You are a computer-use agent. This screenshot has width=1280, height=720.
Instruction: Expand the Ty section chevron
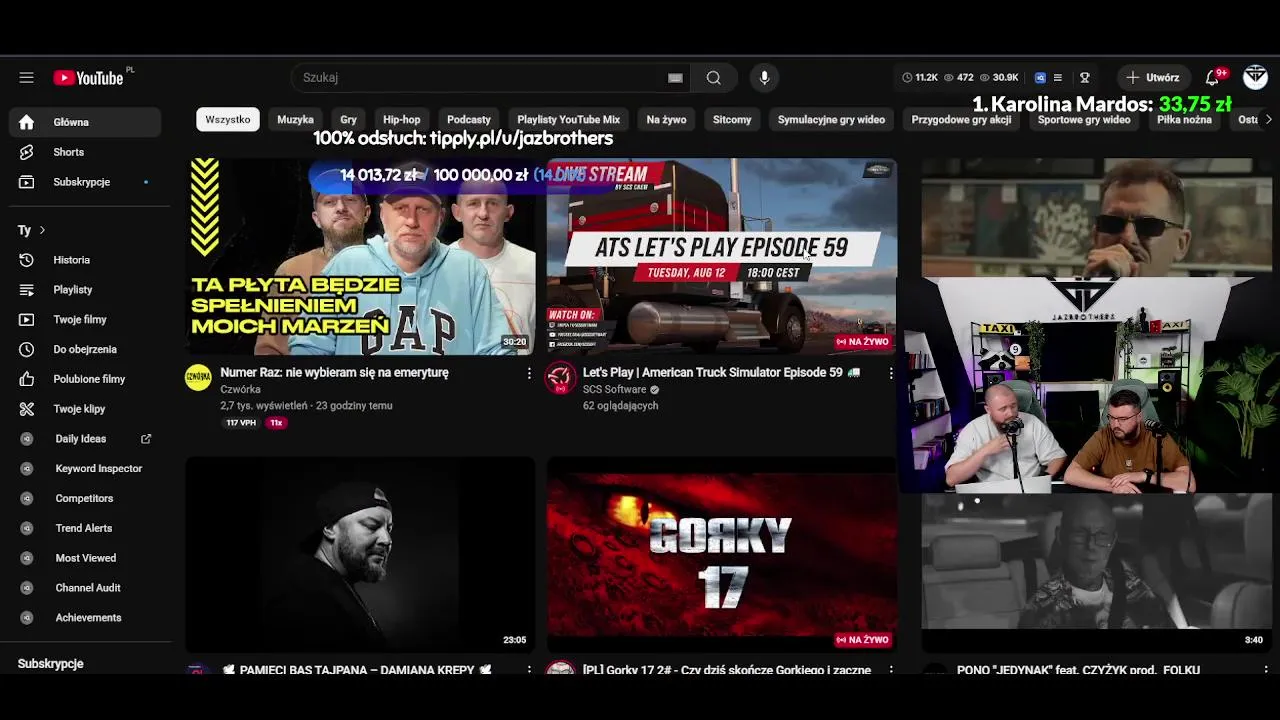tap(42, 230)
